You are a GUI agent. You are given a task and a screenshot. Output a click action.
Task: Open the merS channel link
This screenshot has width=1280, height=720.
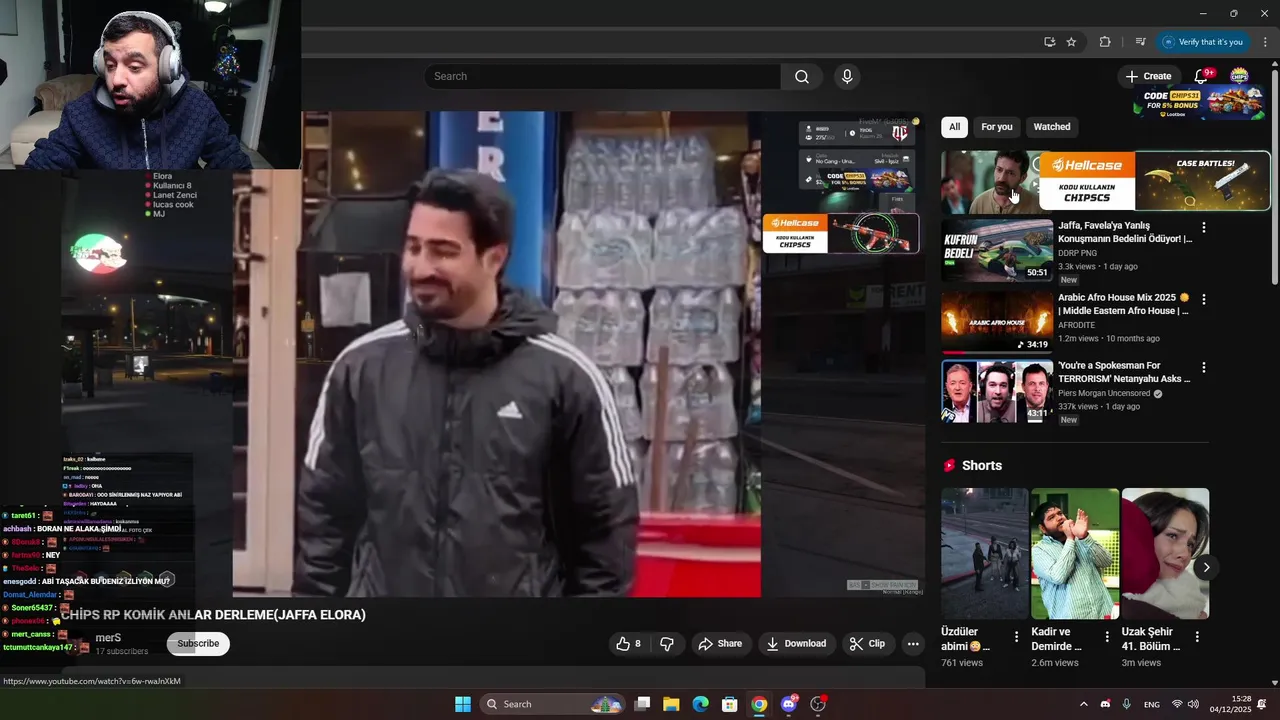pyautogui.click(x=108, y=638)
